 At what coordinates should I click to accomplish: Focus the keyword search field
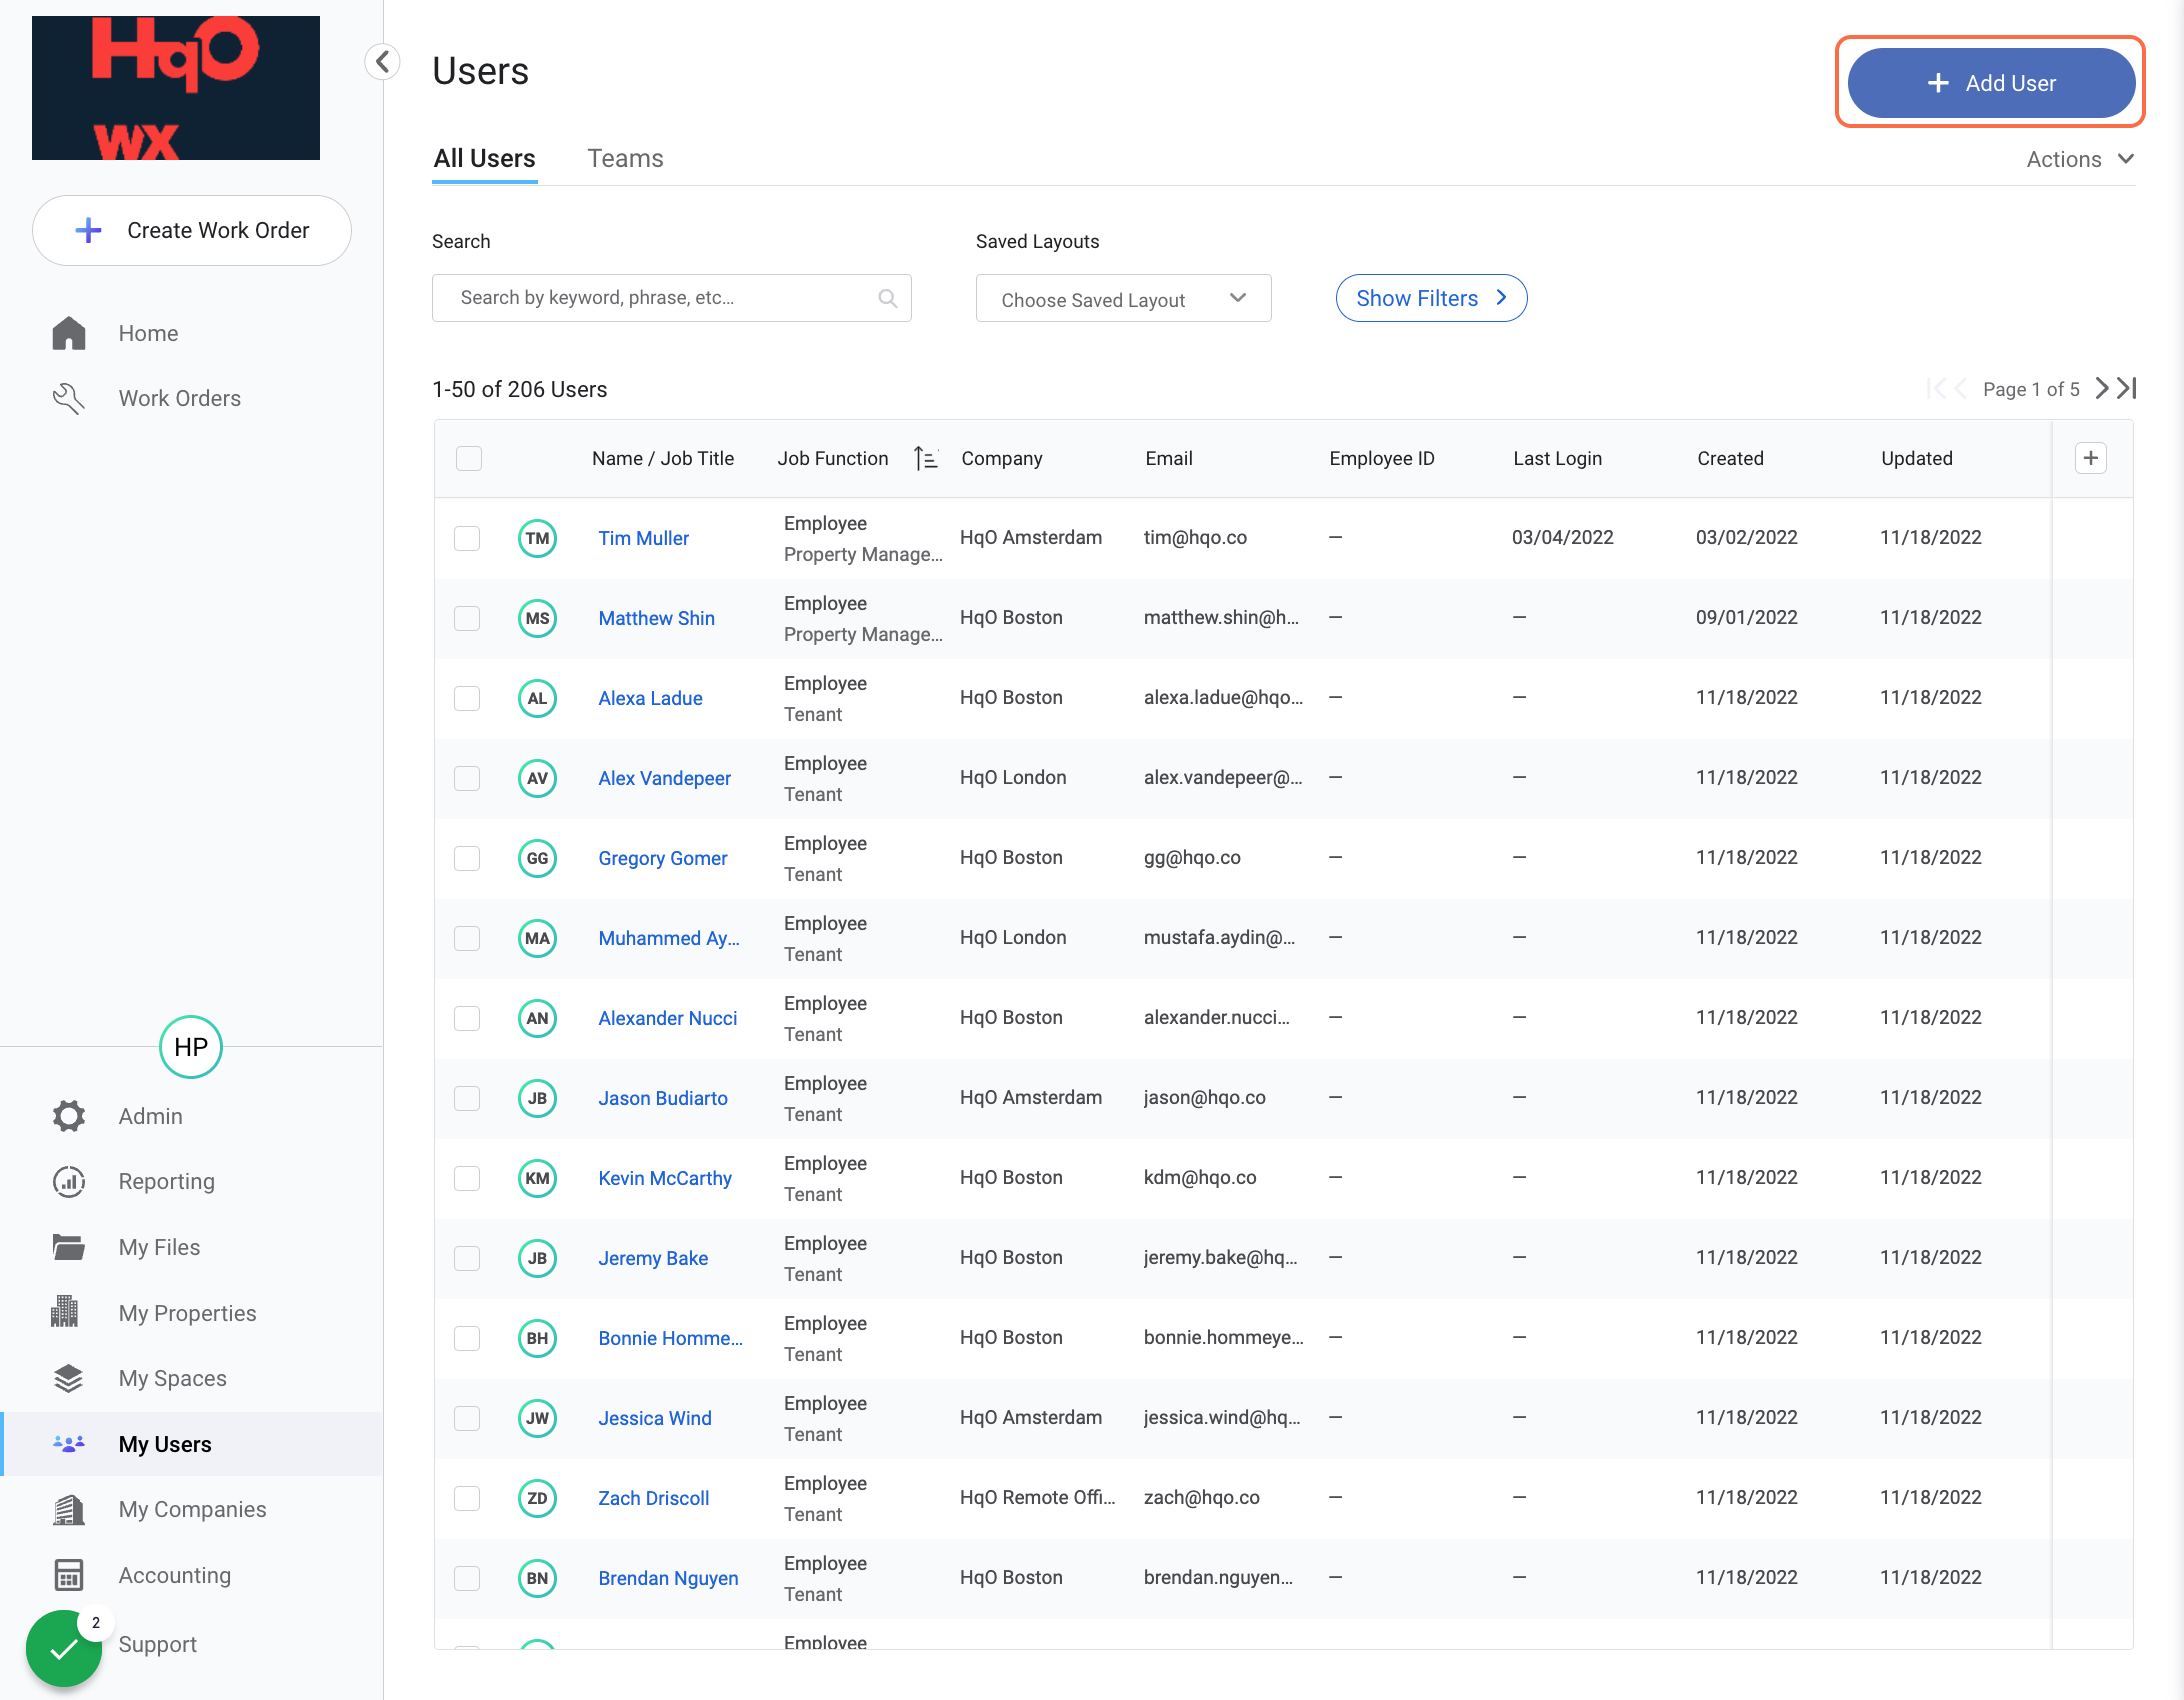[660, 298]
